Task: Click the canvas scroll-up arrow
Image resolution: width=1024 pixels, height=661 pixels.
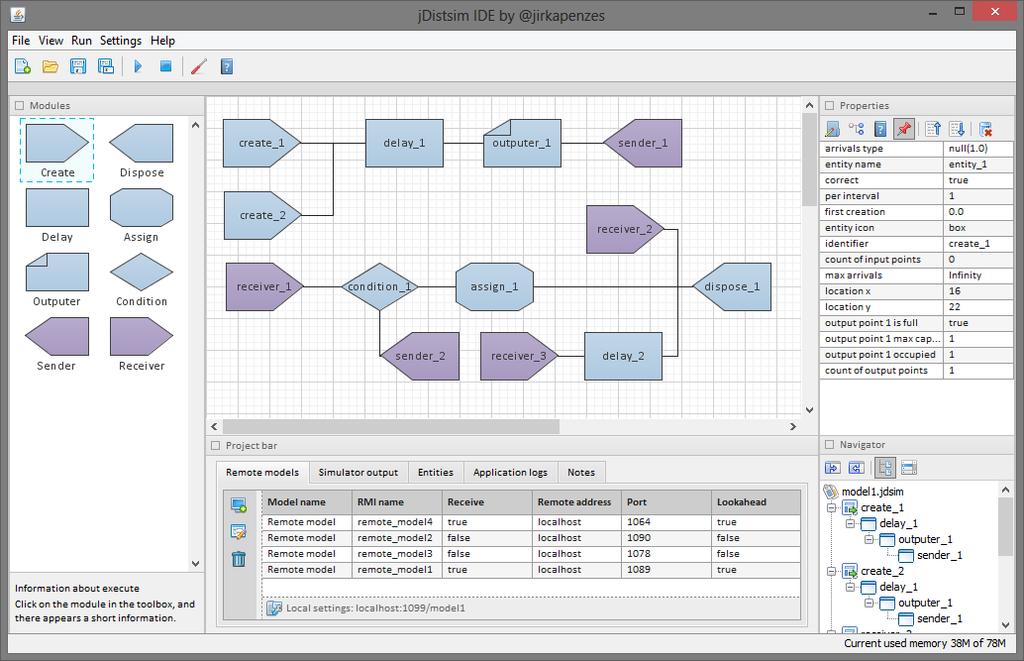Action: pyautogui.click(x=809, y=105)
